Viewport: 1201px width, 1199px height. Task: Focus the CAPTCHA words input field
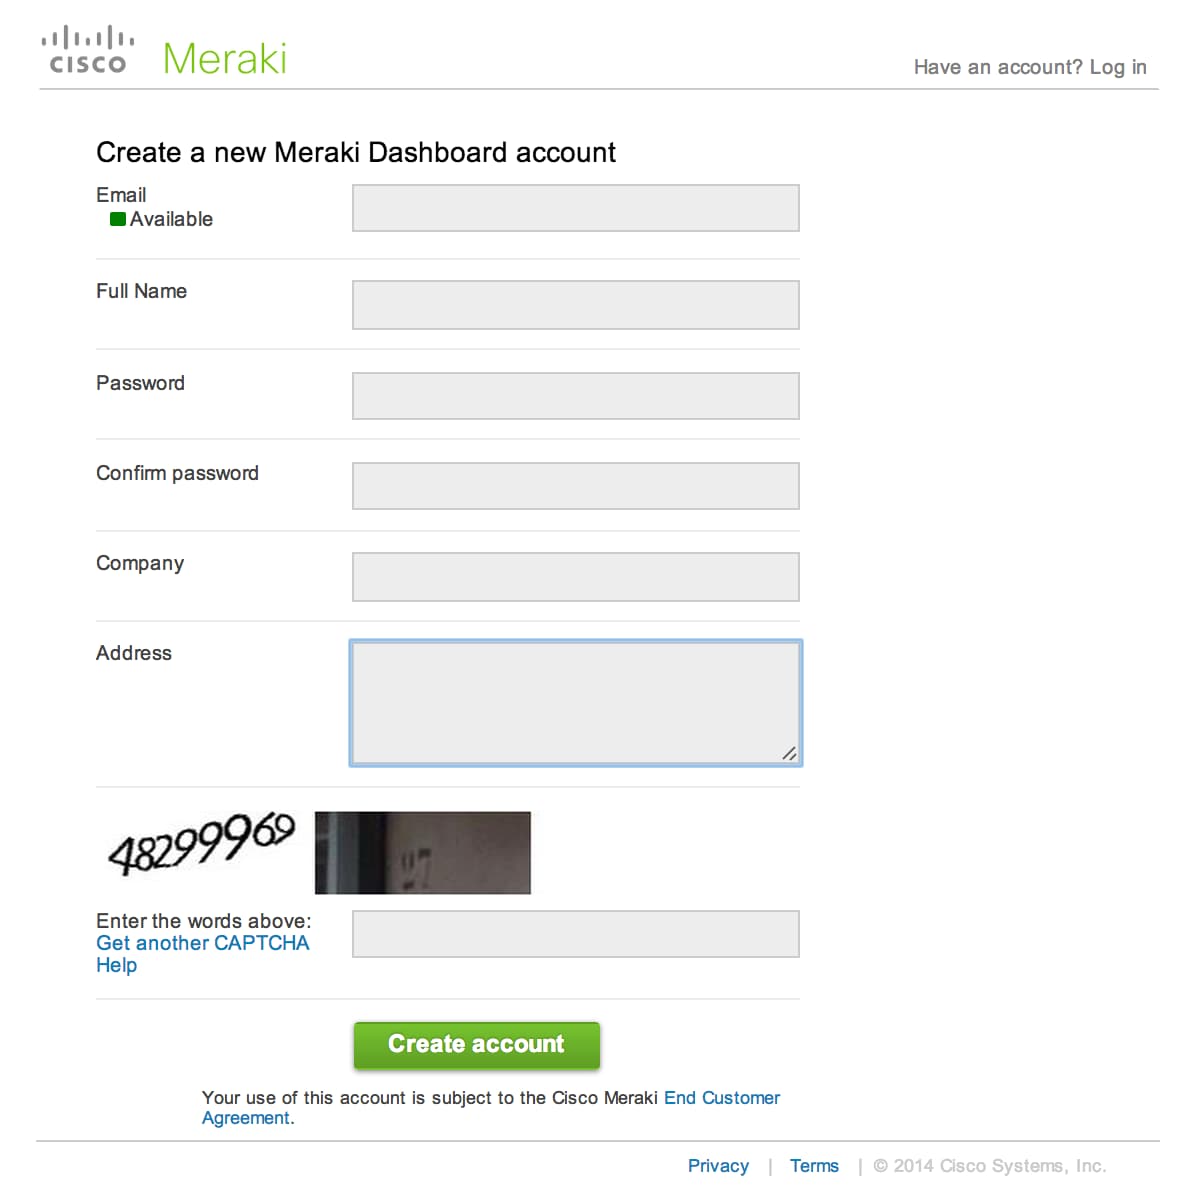576,934
